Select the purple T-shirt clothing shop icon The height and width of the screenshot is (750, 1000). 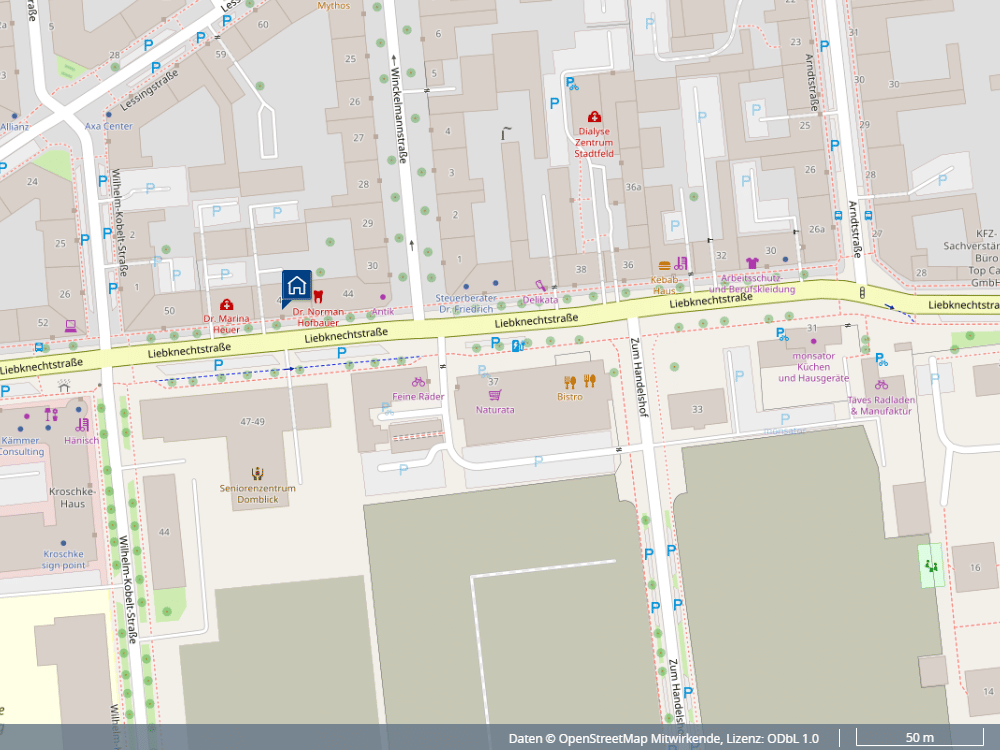pyautogui.click(x=752, y=263)
